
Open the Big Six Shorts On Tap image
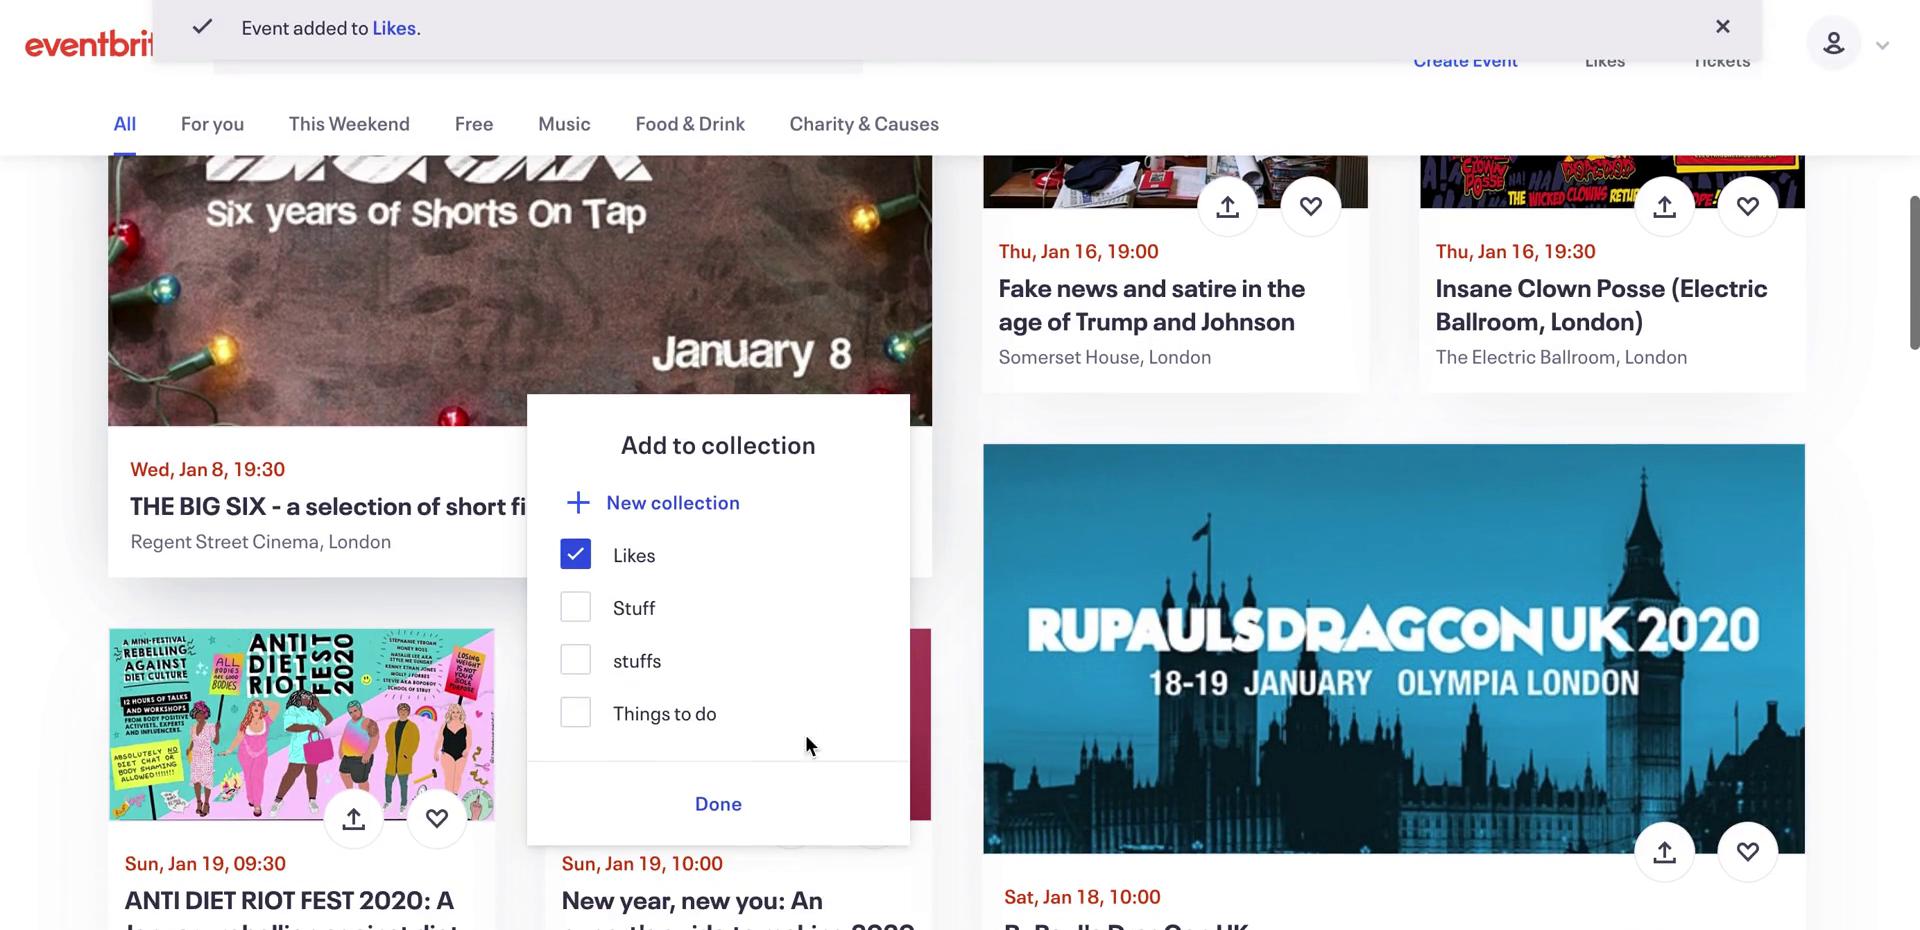point(520,290)
